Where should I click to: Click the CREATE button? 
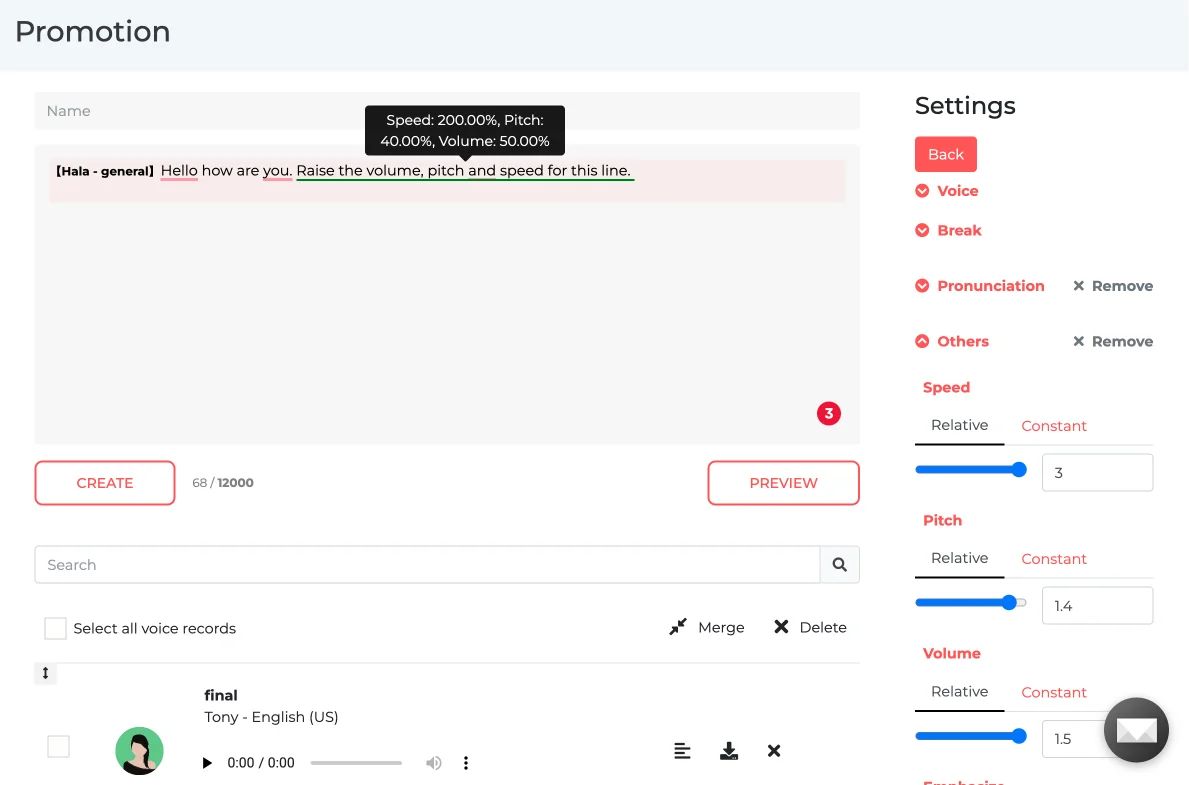tap(105, 483)
